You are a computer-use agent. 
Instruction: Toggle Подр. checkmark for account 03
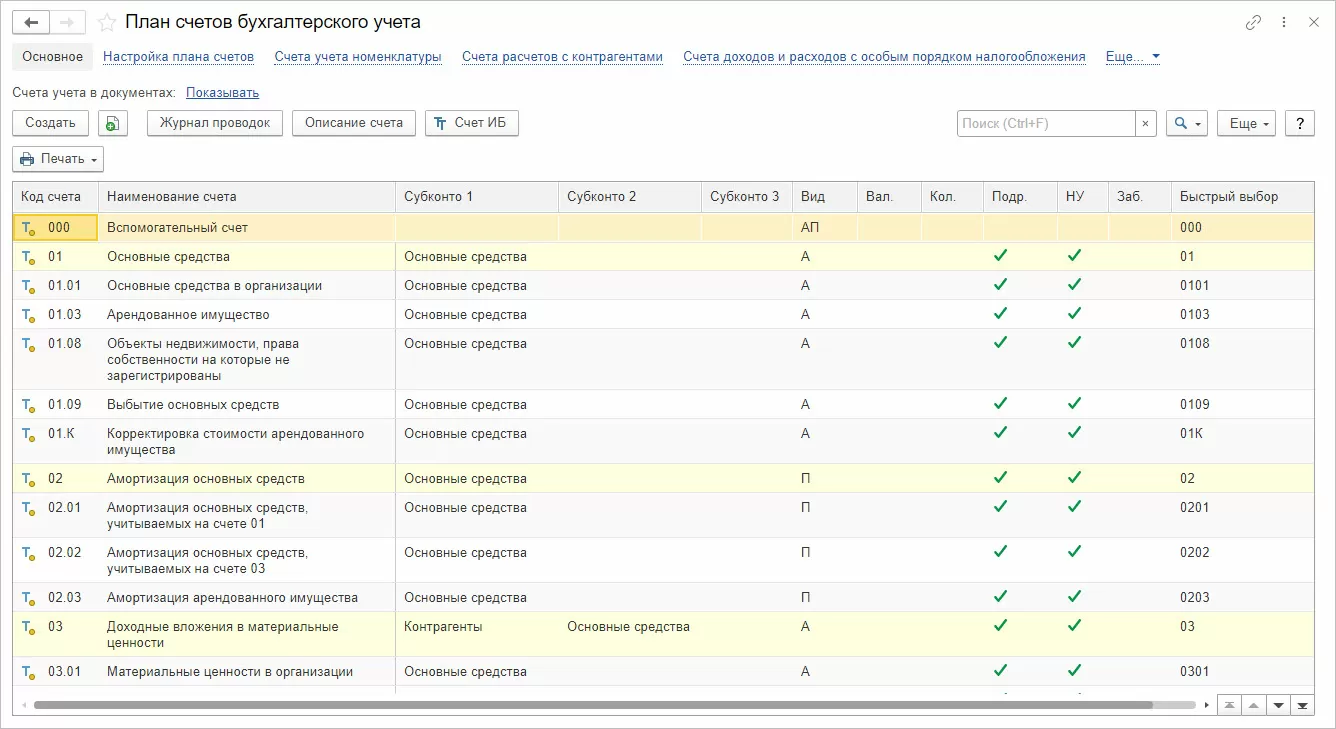click(1000, 626)
